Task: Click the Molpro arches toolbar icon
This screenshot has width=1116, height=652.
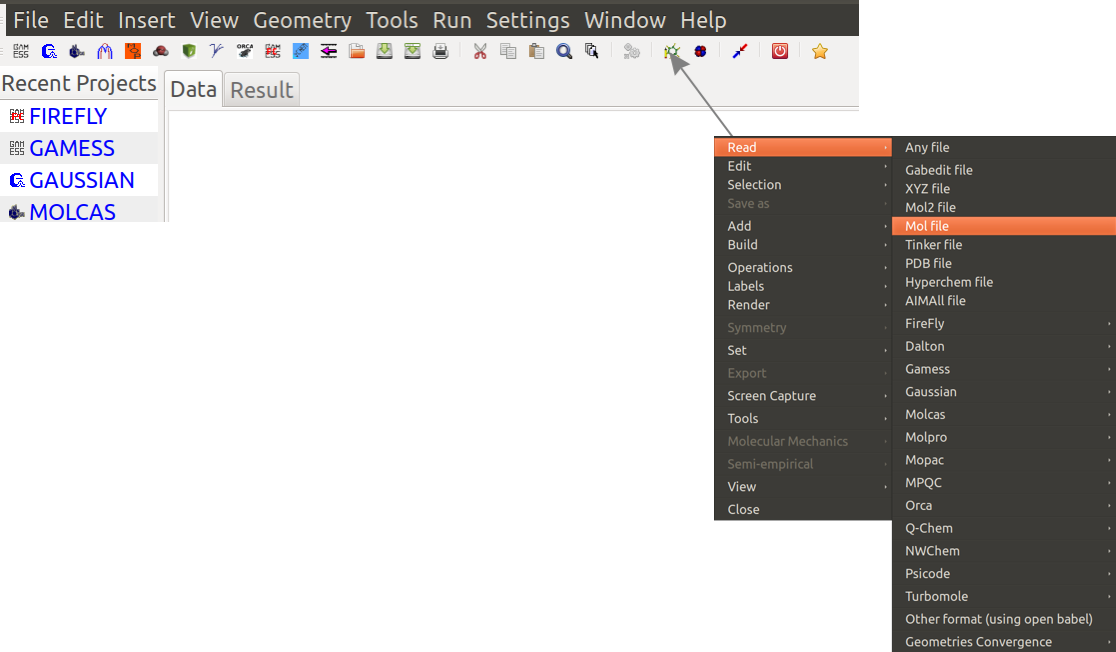Action: click(105, 51)
